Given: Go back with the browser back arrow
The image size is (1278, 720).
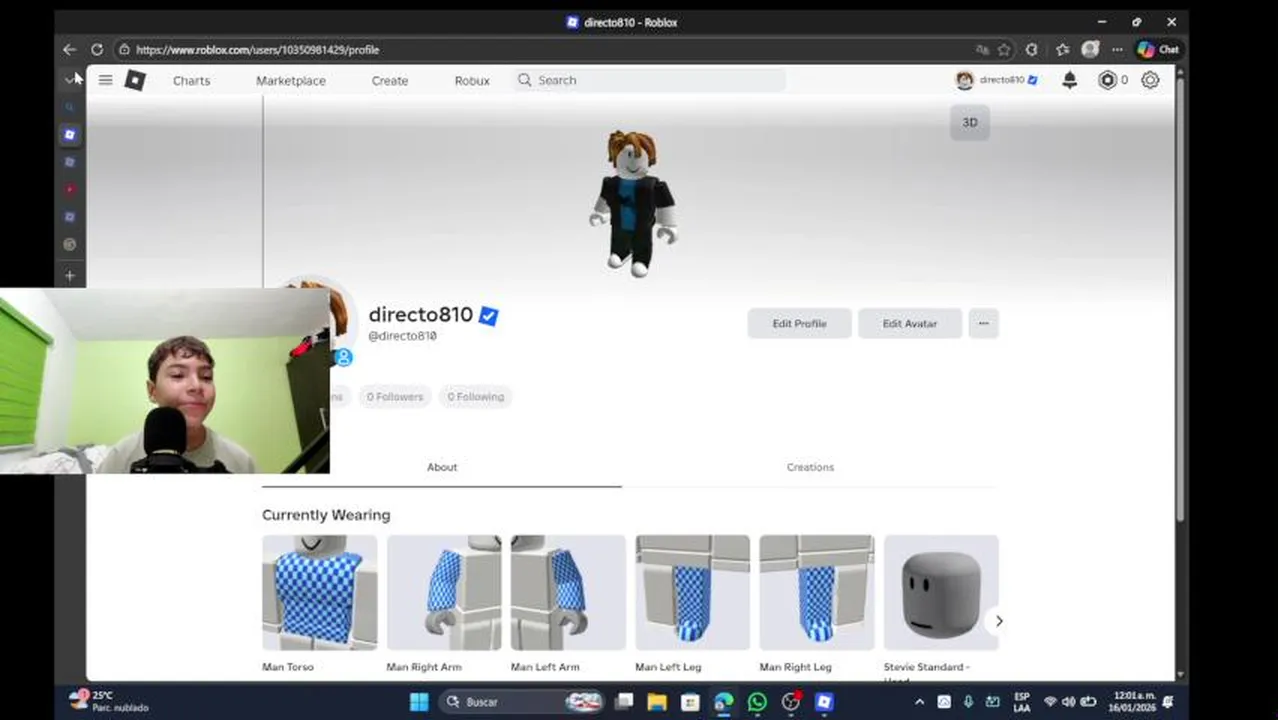Looking at the screenshot, I should click(69, 49).
